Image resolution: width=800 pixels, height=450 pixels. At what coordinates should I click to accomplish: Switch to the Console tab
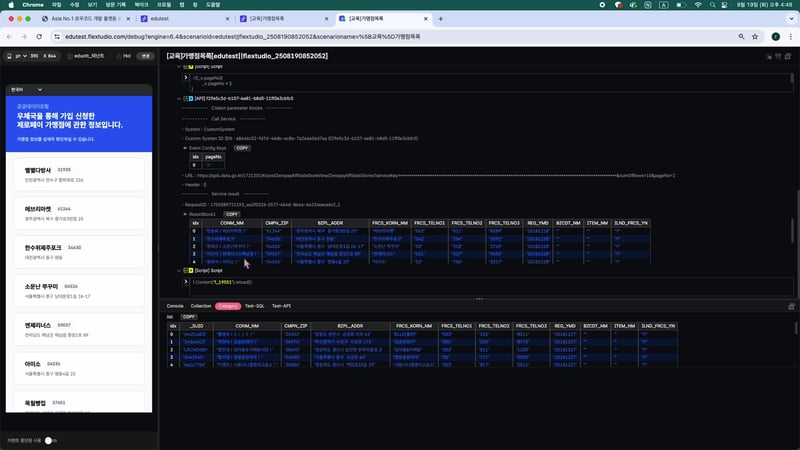click(174, 305)
